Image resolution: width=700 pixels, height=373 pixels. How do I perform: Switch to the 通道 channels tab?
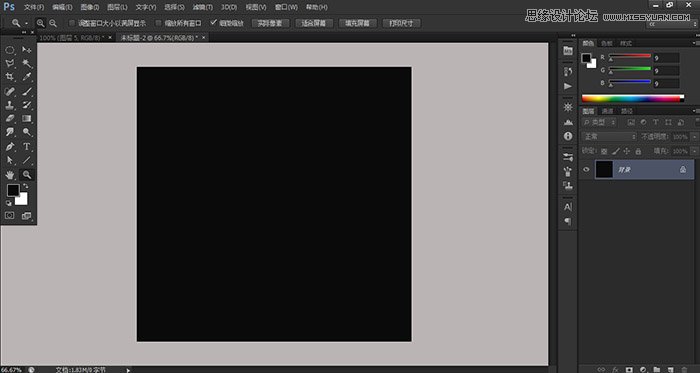[x=607, y=111]
